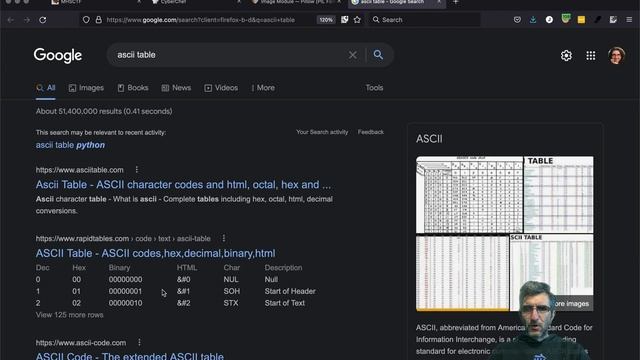
Task: Open the Google apps grid
Action: pos(591,56)
